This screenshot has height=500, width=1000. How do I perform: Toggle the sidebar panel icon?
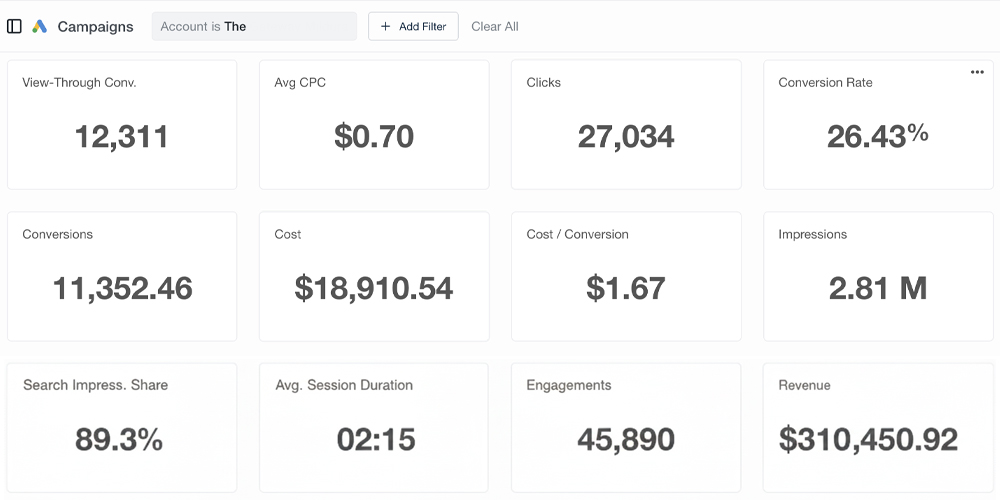click(x=14, y=27)
